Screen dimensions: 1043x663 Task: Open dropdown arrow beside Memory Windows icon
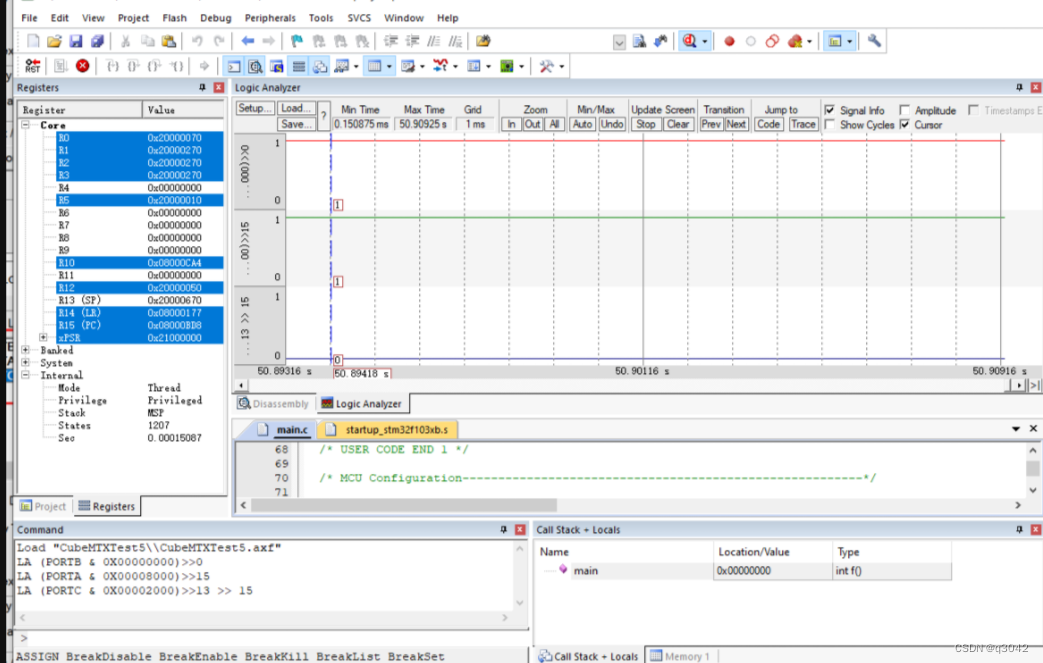[389, 66]
